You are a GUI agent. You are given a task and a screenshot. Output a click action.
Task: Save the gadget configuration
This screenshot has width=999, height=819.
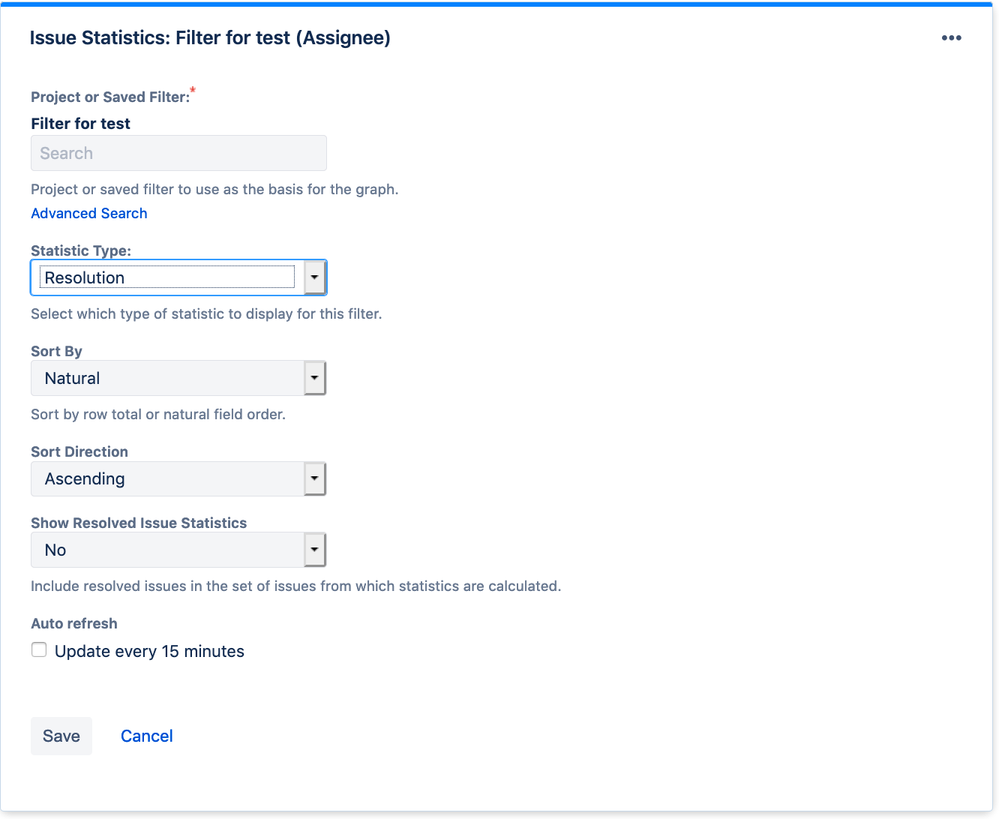click(x=61, y=736)
